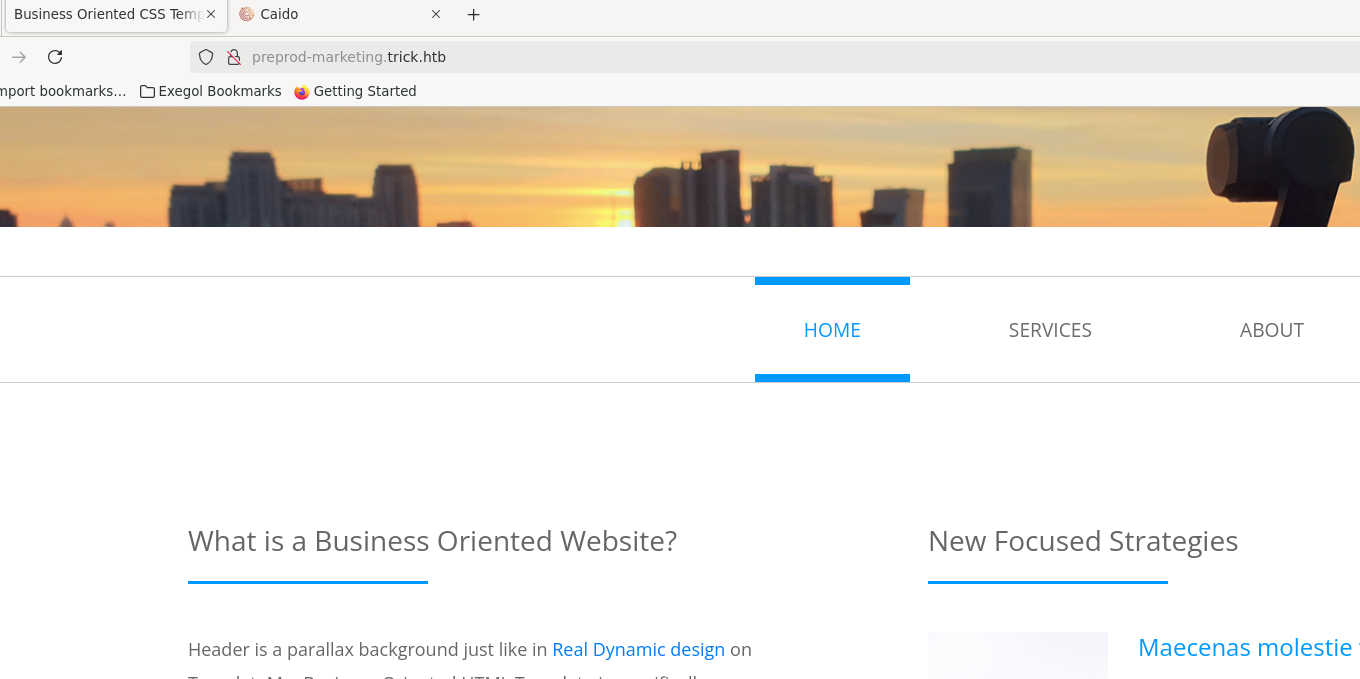Click the thumbnail beside Maecenas molestie
The width and height of the screenshot is (1360, 679).
coord(1017,656)
